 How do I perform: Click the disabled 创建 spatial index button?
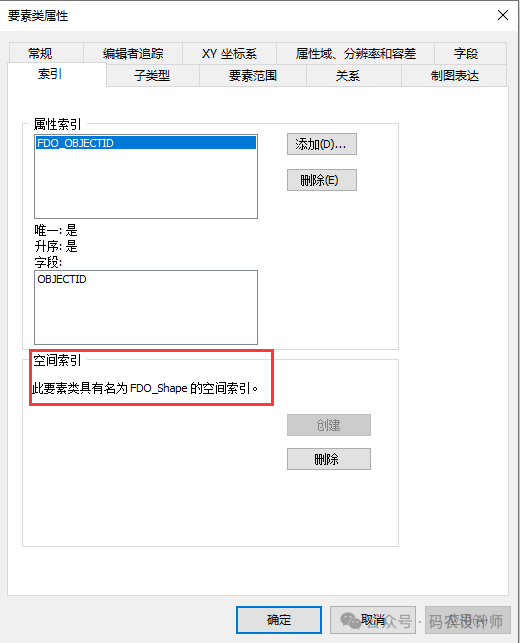[328, 425]
